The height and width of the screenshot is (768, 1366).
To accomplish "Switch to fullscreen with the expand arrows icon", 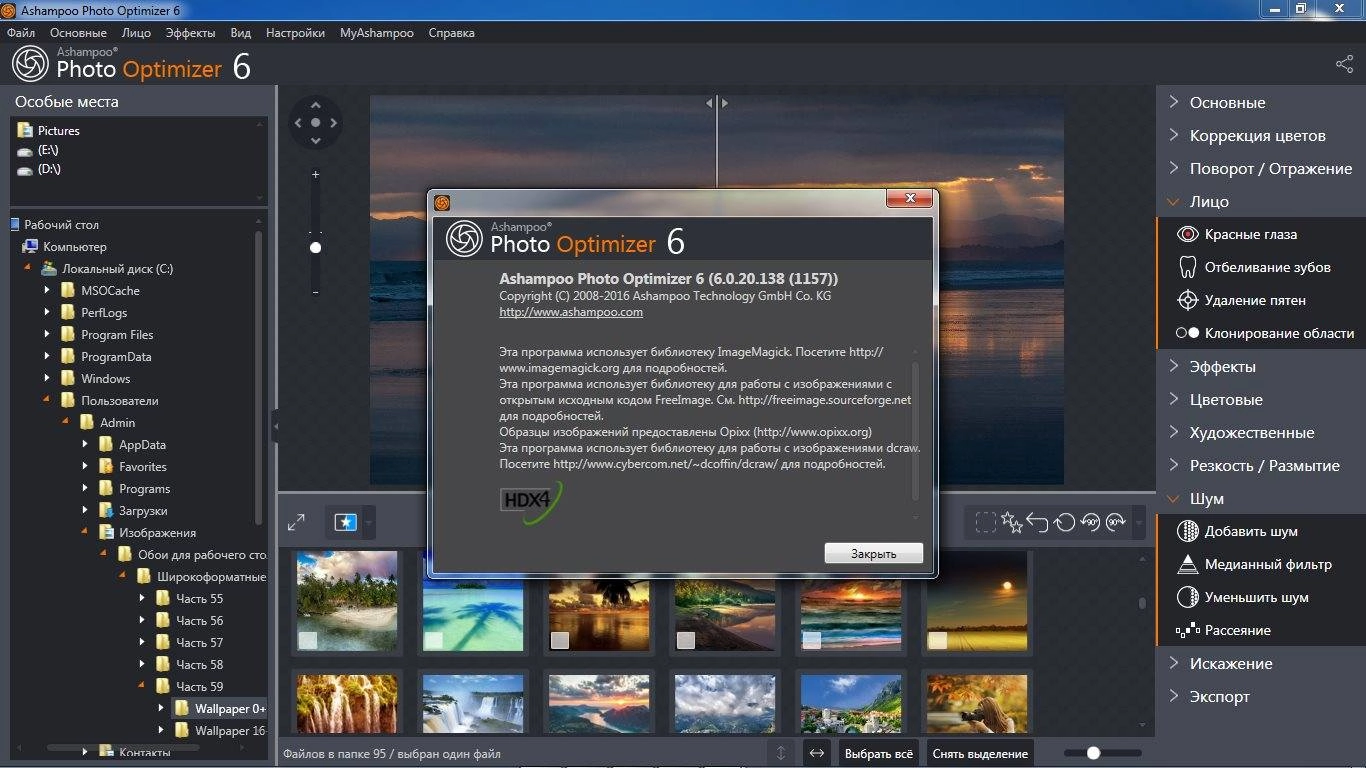I will [296, 522].
